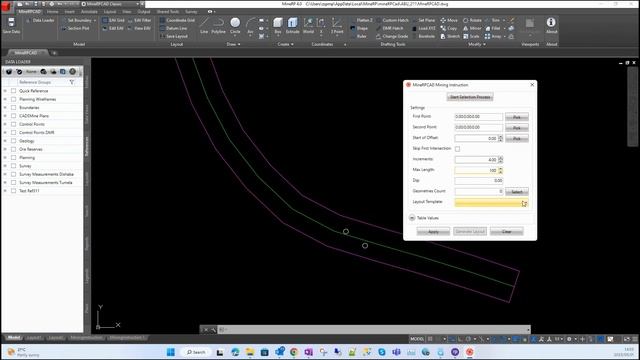Check the Quick Reference checkbox
Image resolution: width=640 pixels, height=360 pixels.
pos(13,91)
